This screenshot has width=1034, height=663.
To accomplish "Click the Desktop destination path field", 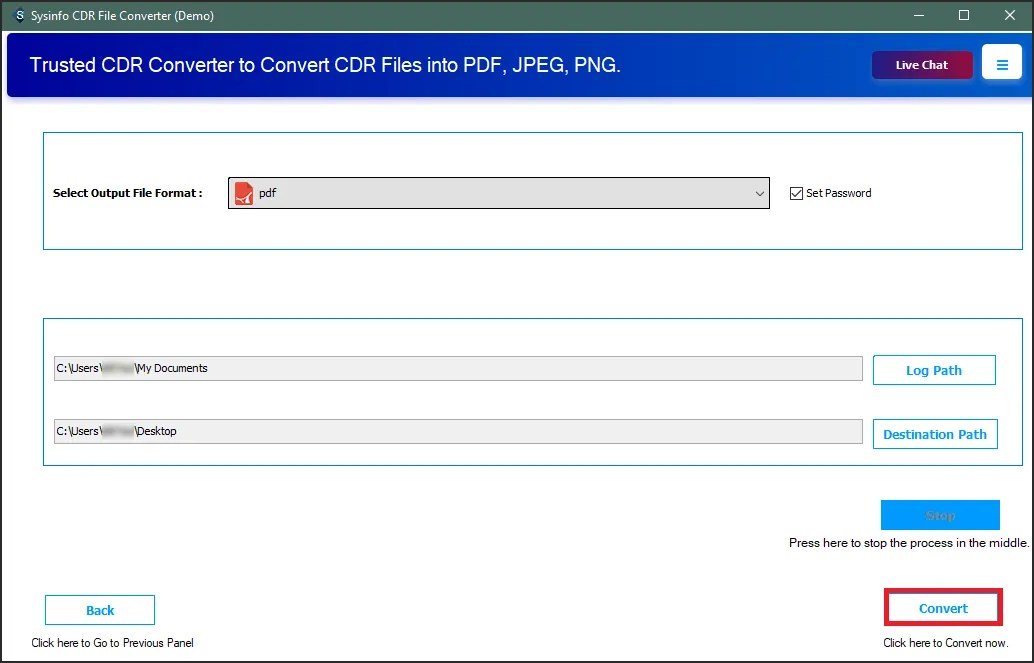I will tap(457, 431).
